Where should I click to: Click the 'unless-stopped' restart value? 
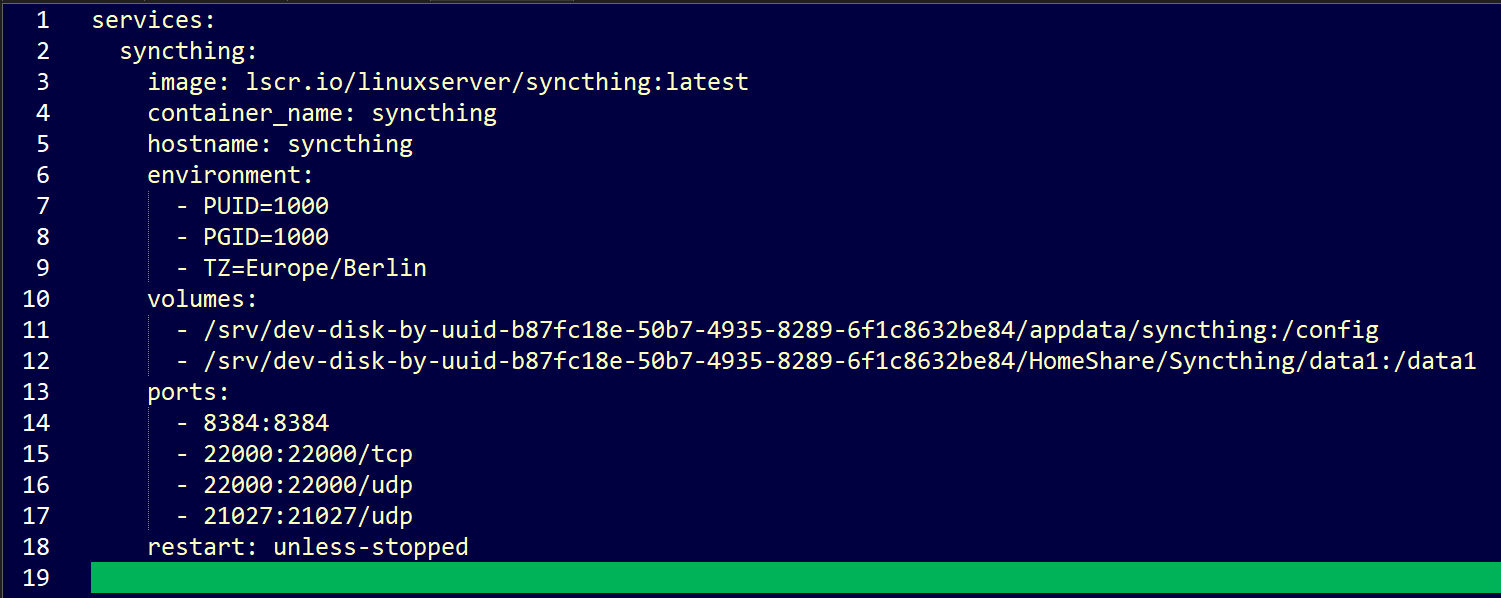coord(370,547)
